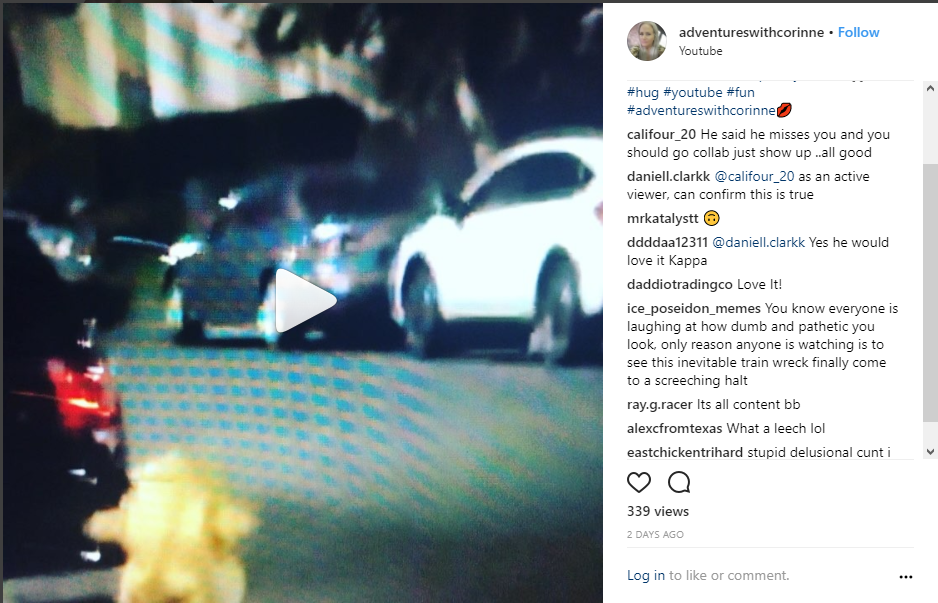This screenshot has height=603, width=938.
Task: Play the video with the play button
Action: [x=305, y=300]
